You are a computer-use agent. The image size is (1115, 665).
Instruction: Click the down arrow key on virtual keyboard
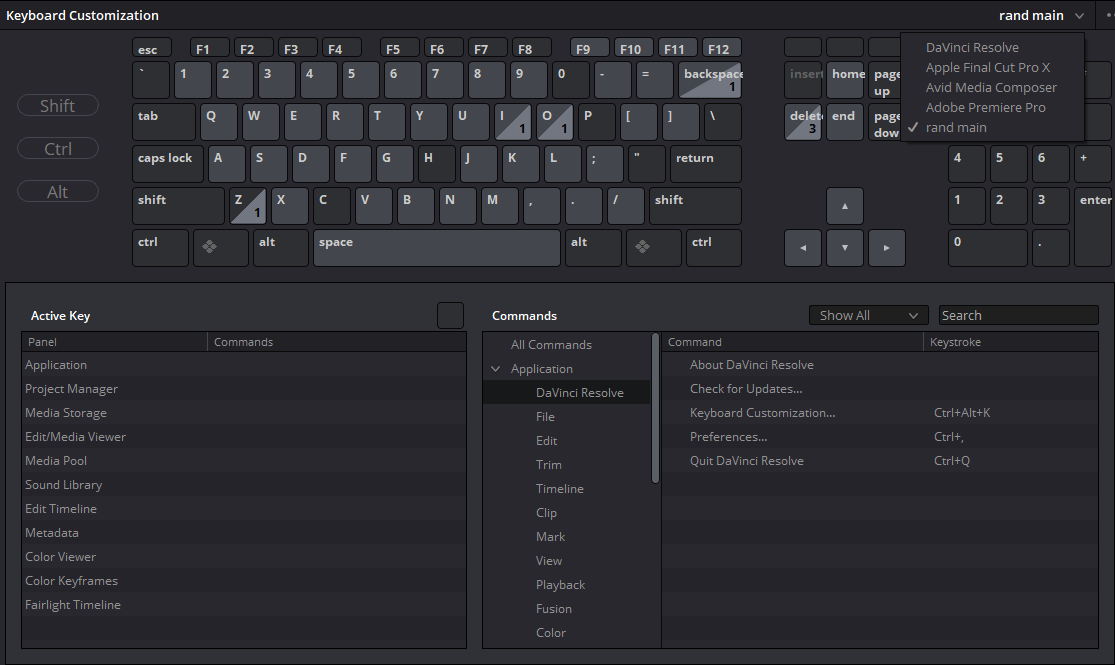point(845,248)
